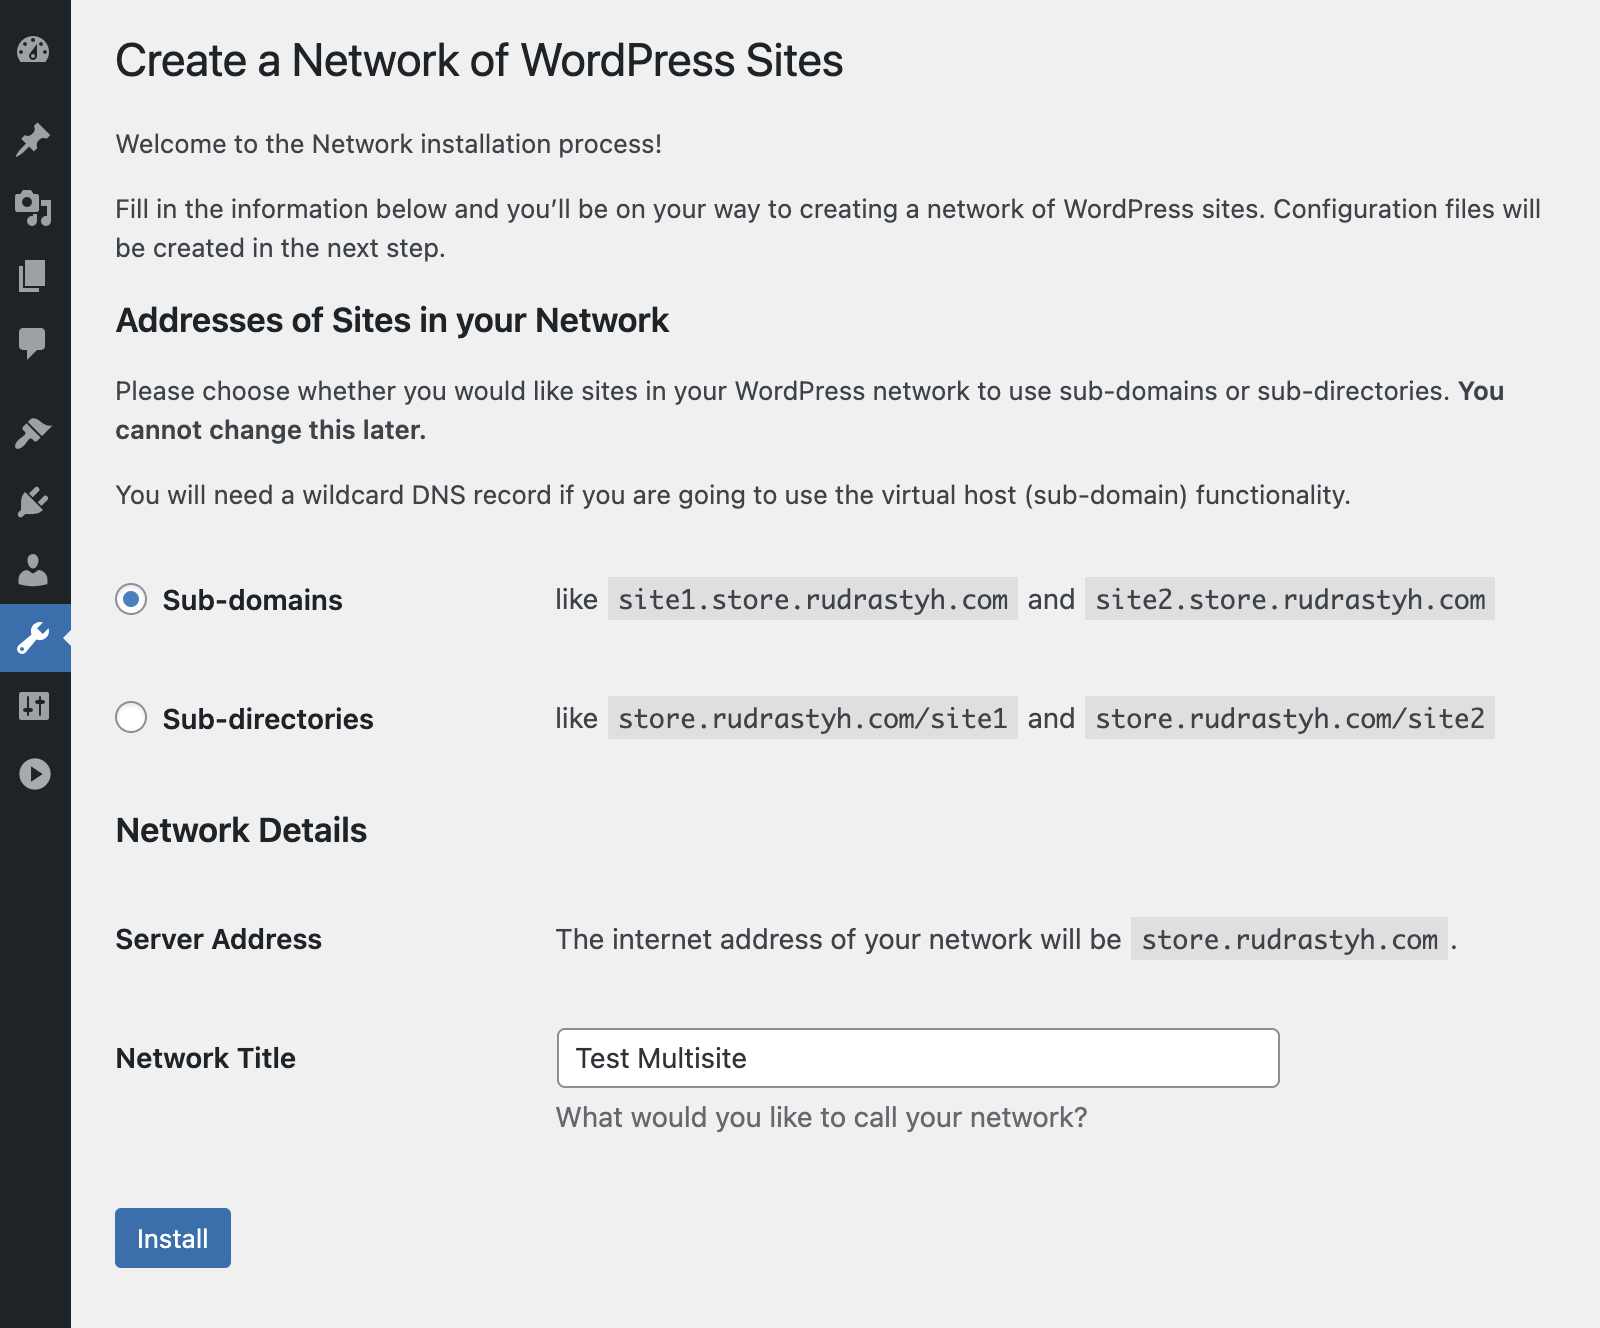Click the store.rudrastyh.com/site1 example code

pyautogui.click(x=813, y=718)
